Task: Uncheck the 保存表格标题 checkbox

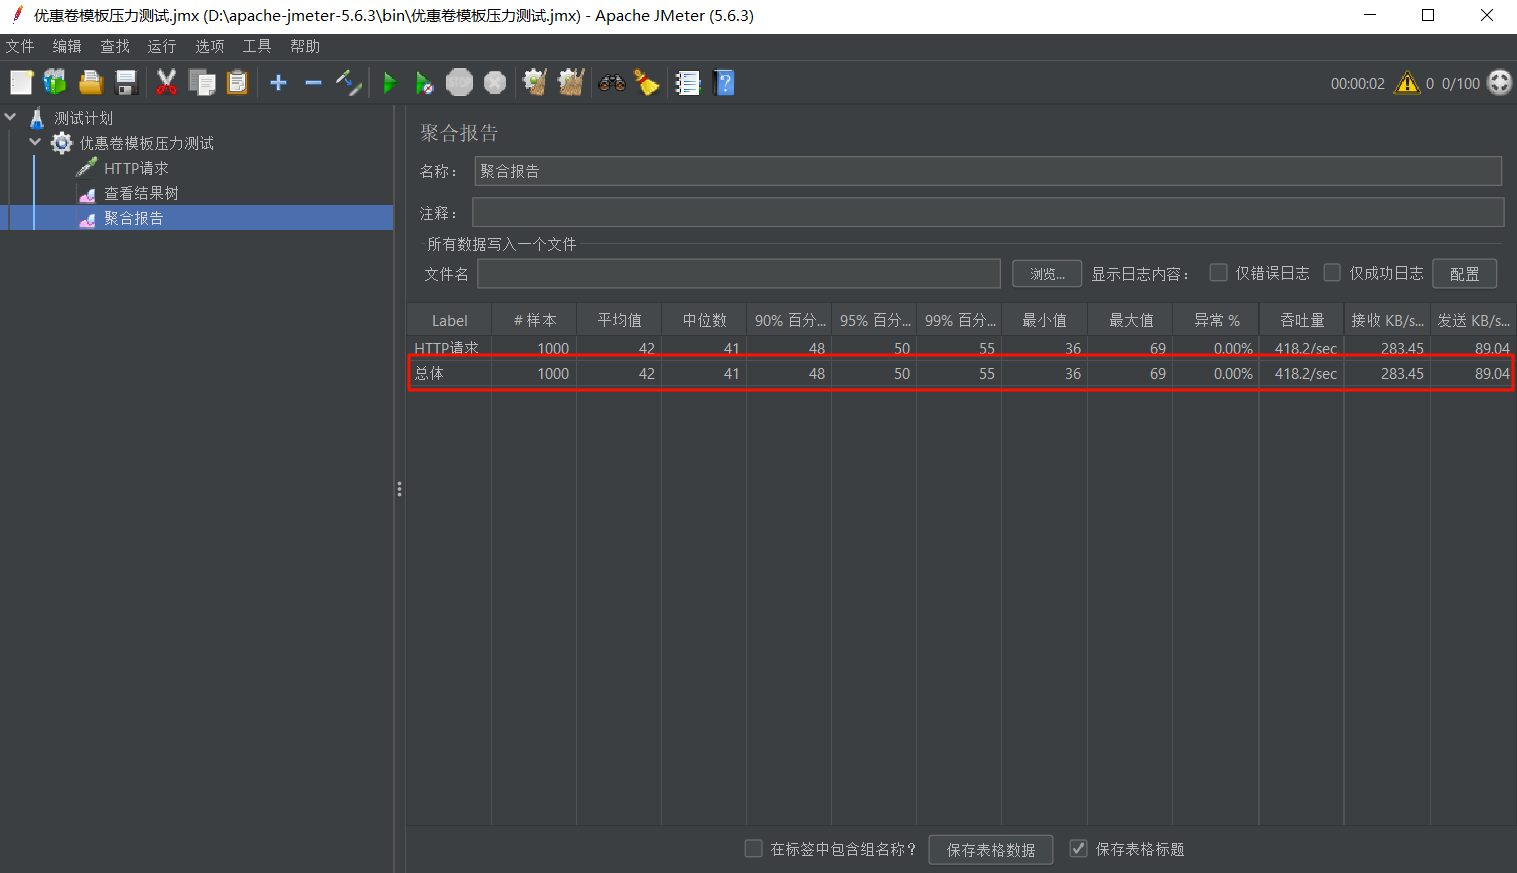Action: tap(1078, 848)
